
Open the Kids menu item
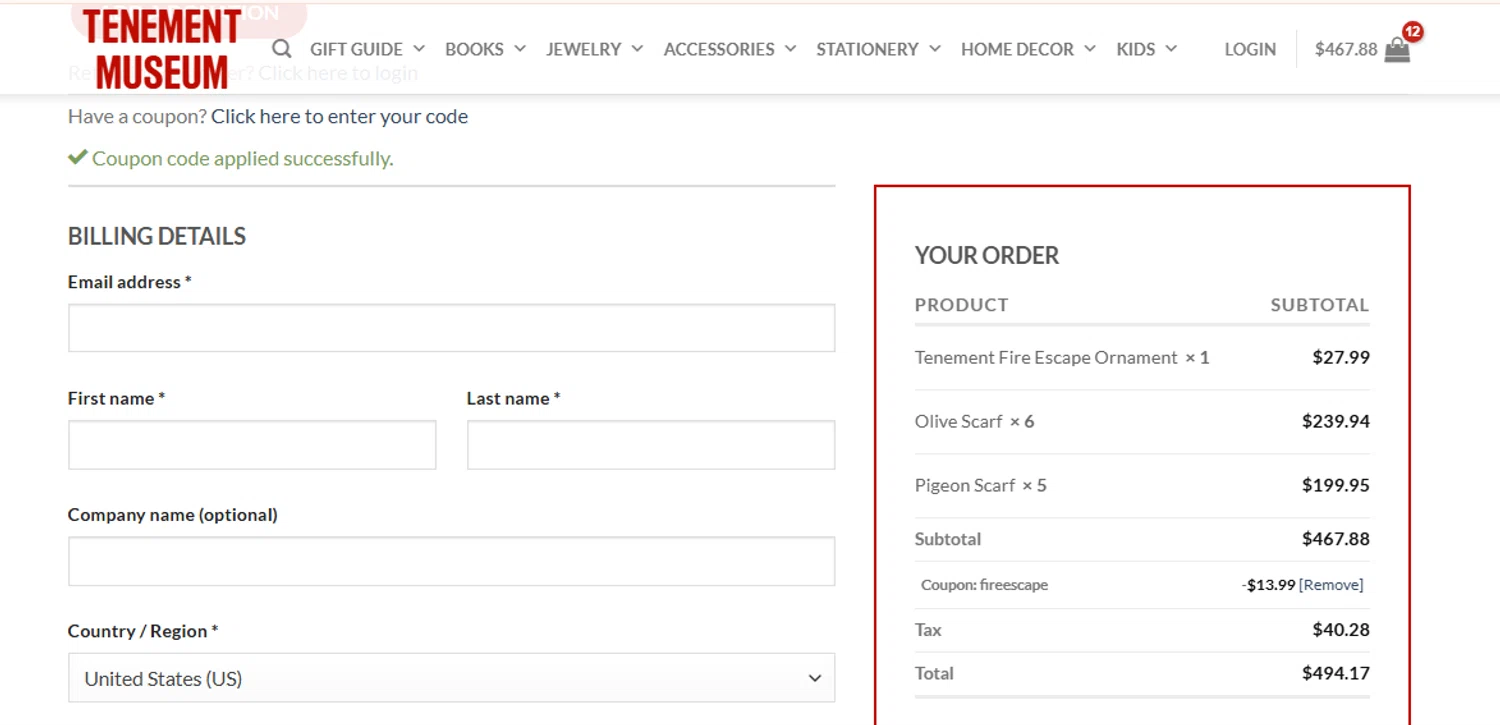tap(1136, 49)
